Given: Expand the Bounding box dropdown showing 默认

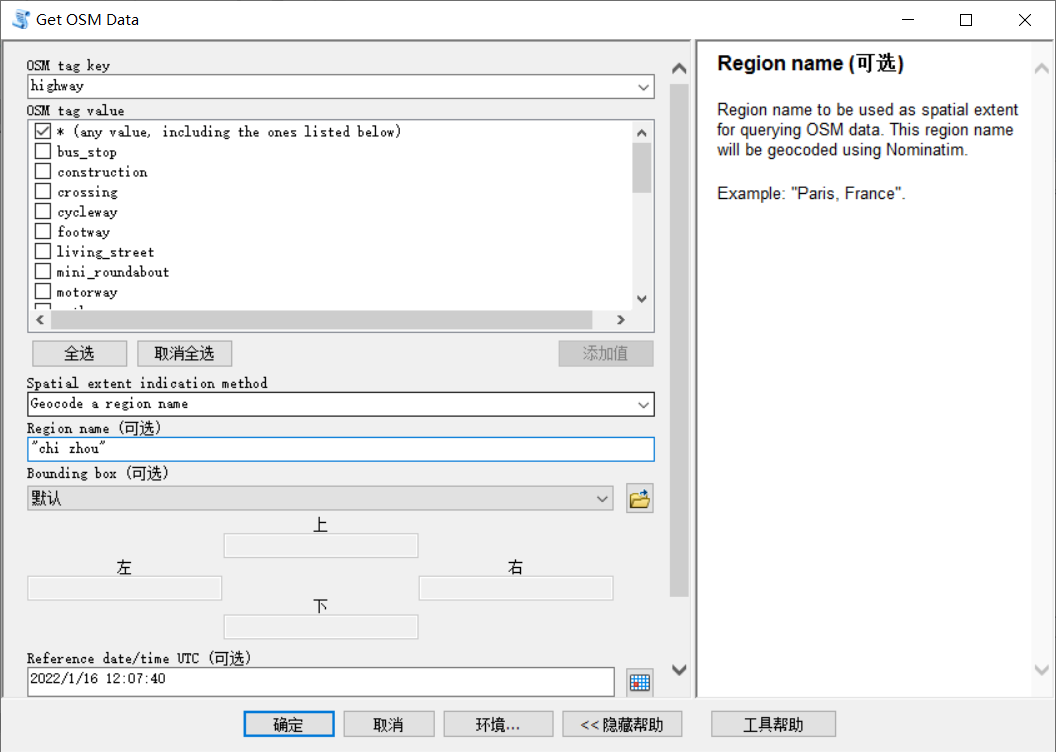Looking at the screenshot, I should [602, 498].
